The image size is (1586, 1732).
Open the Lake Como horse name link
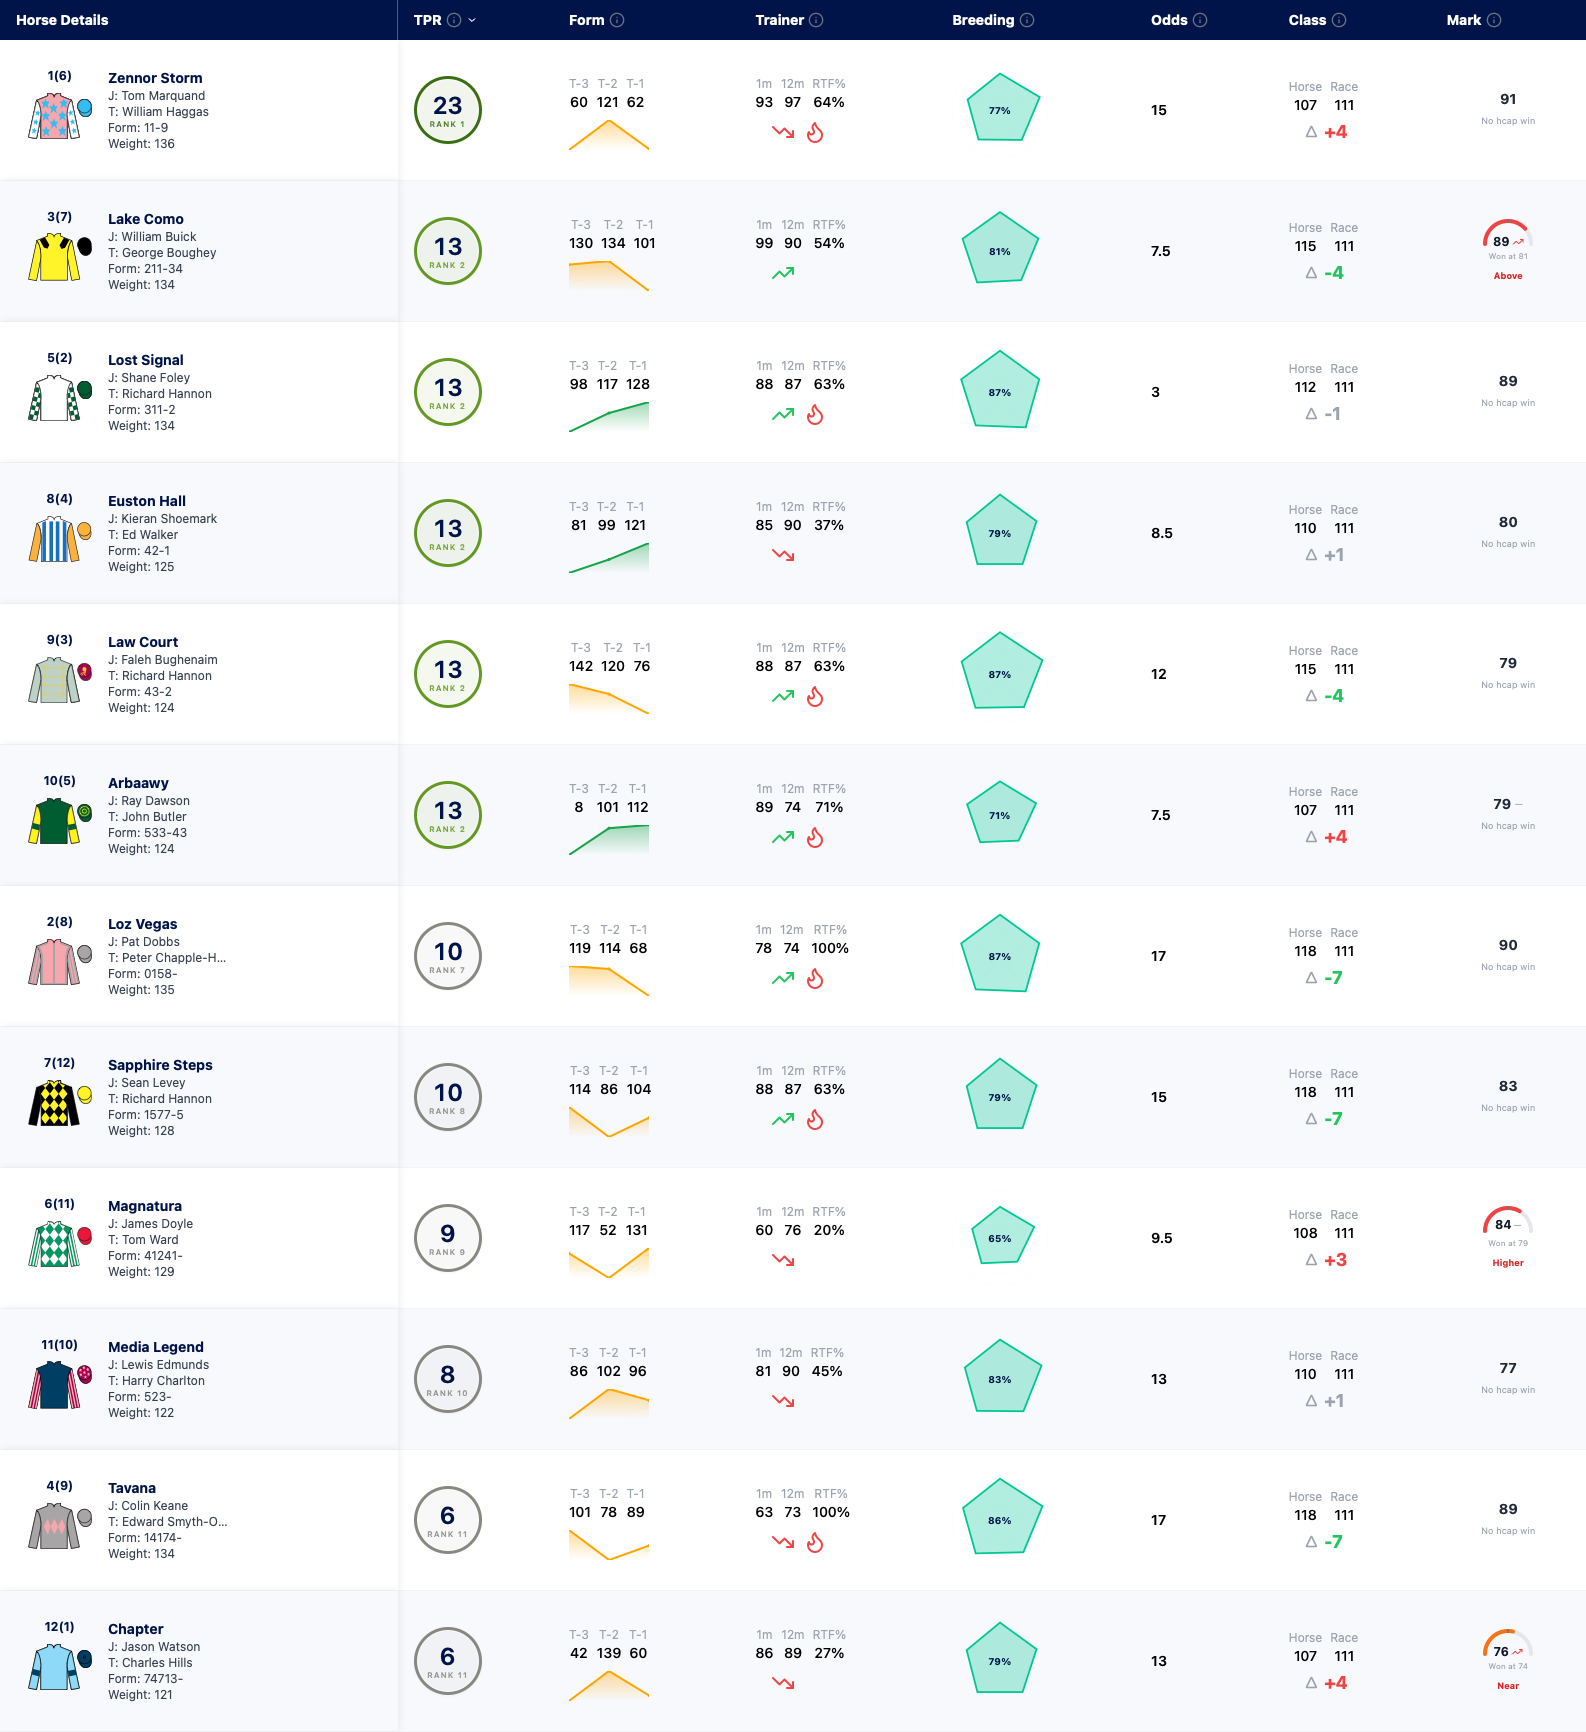146,219
